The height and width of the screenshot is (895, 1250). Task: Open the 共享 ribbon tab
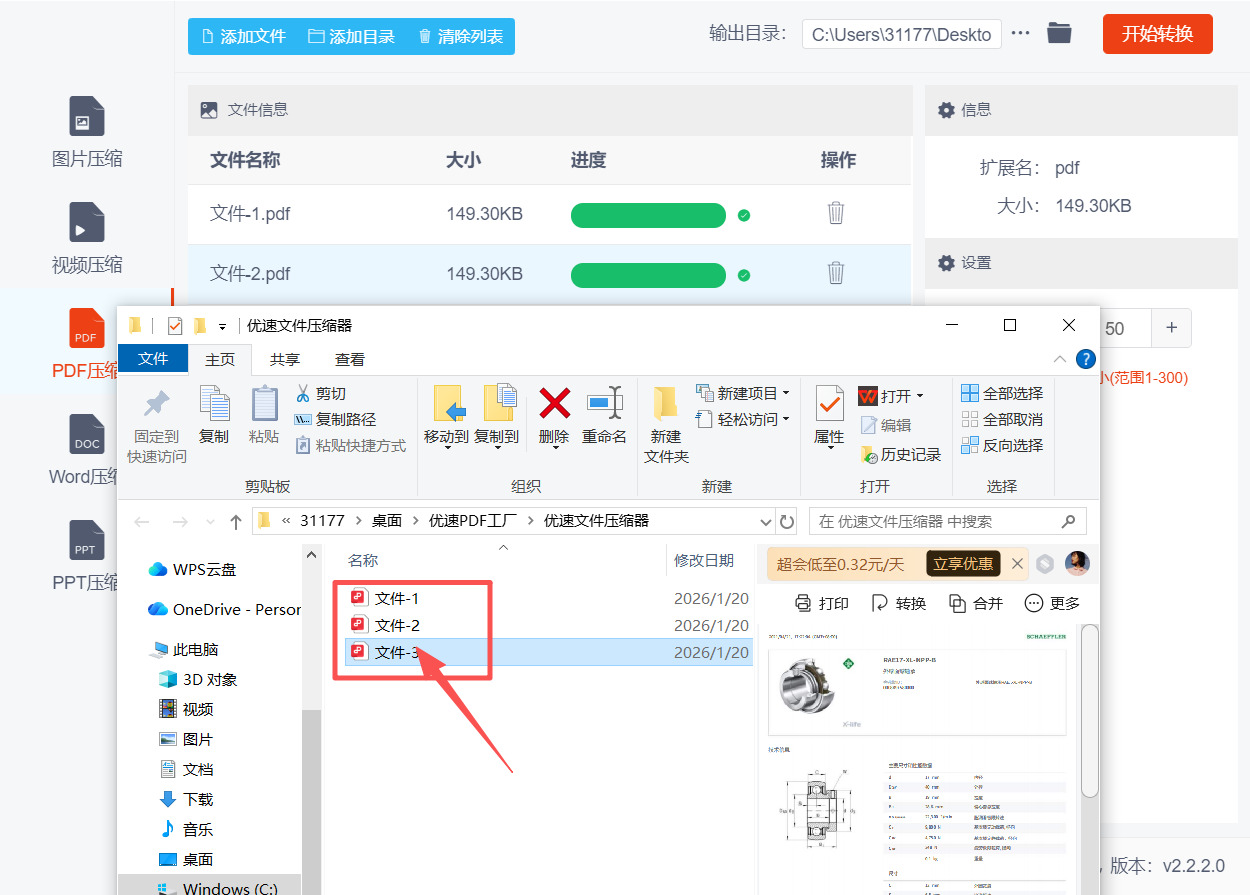click(284, 358)
